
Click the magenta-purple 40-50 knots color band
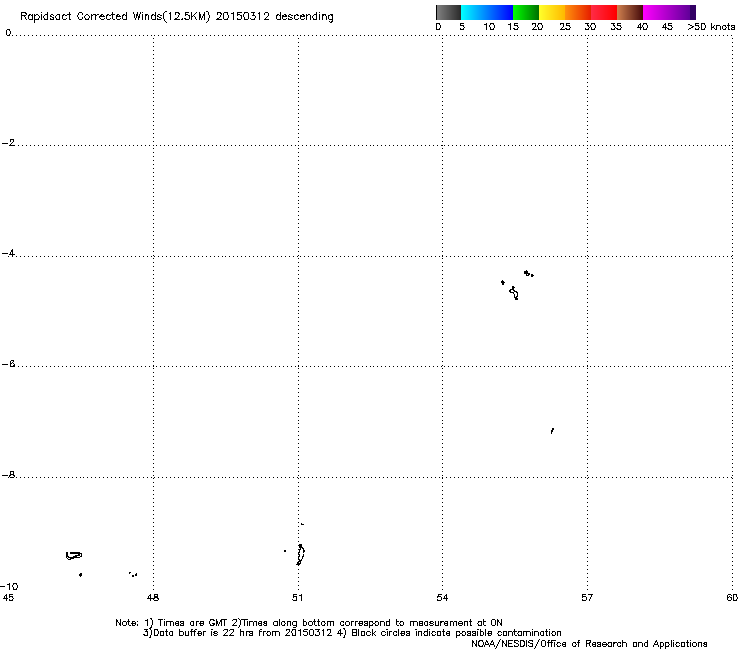[669, 12]
